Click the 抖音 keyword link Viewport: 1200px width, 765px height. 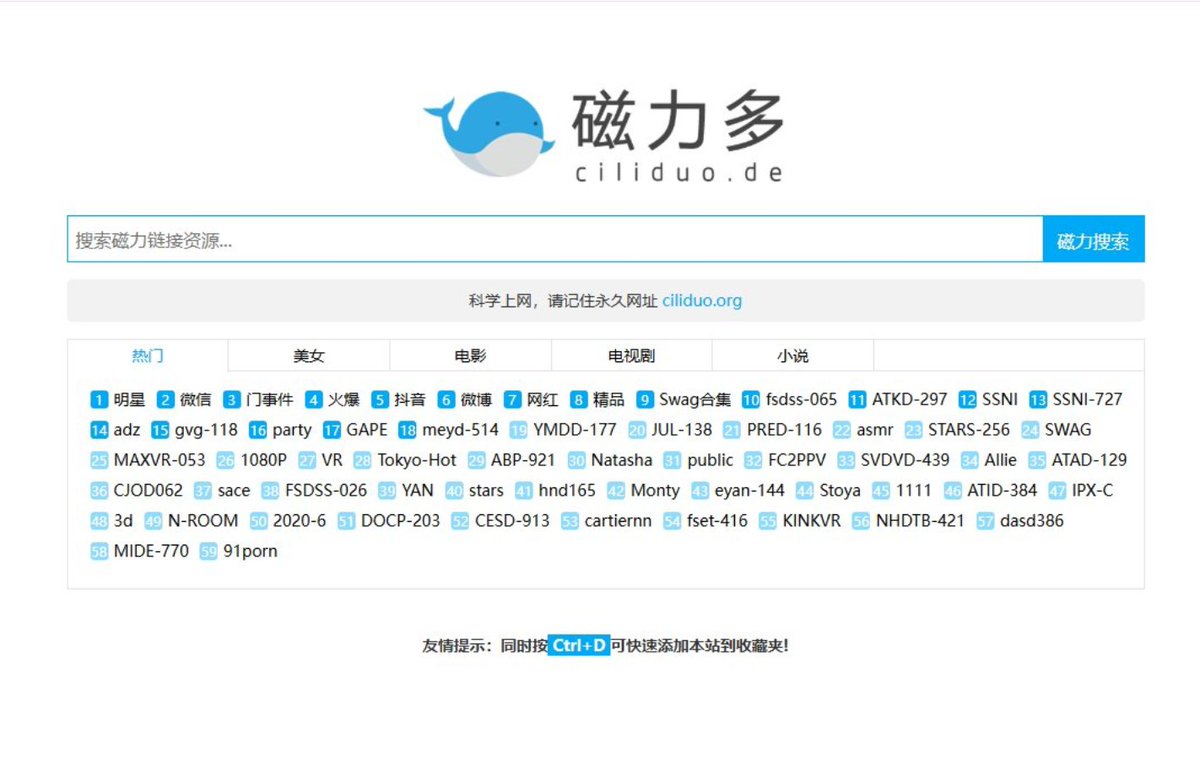tap(410, 399)
